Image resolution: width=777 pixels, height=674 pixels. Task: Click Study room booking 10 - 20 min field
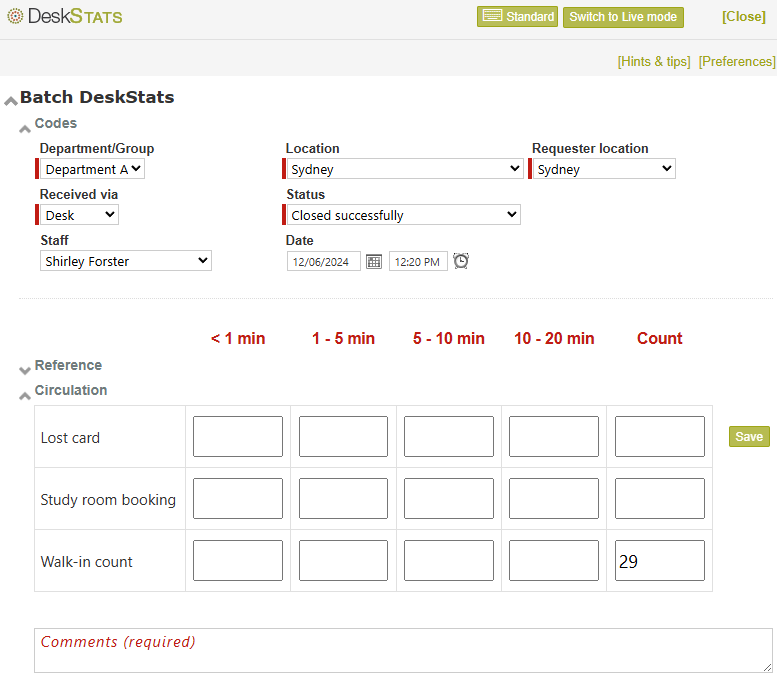coord(554,499)
